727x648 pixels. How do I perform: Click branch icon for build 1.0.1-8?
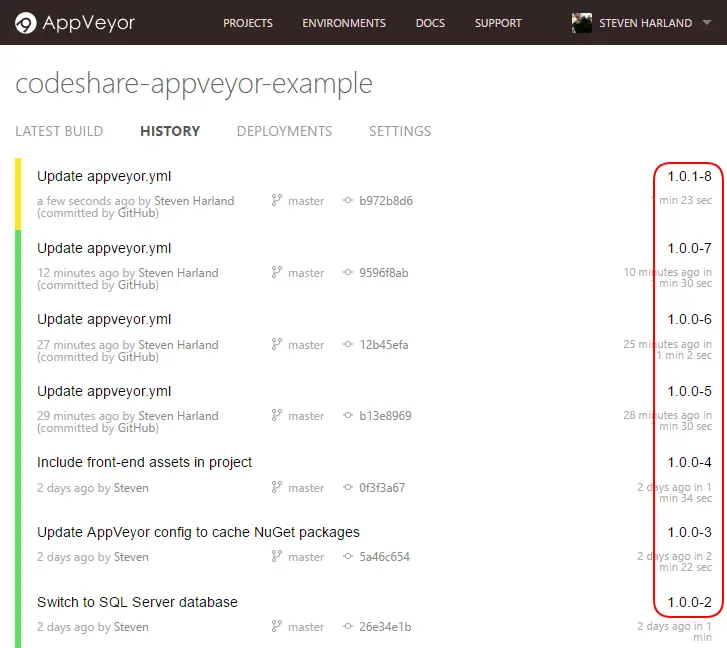[277, 201]
